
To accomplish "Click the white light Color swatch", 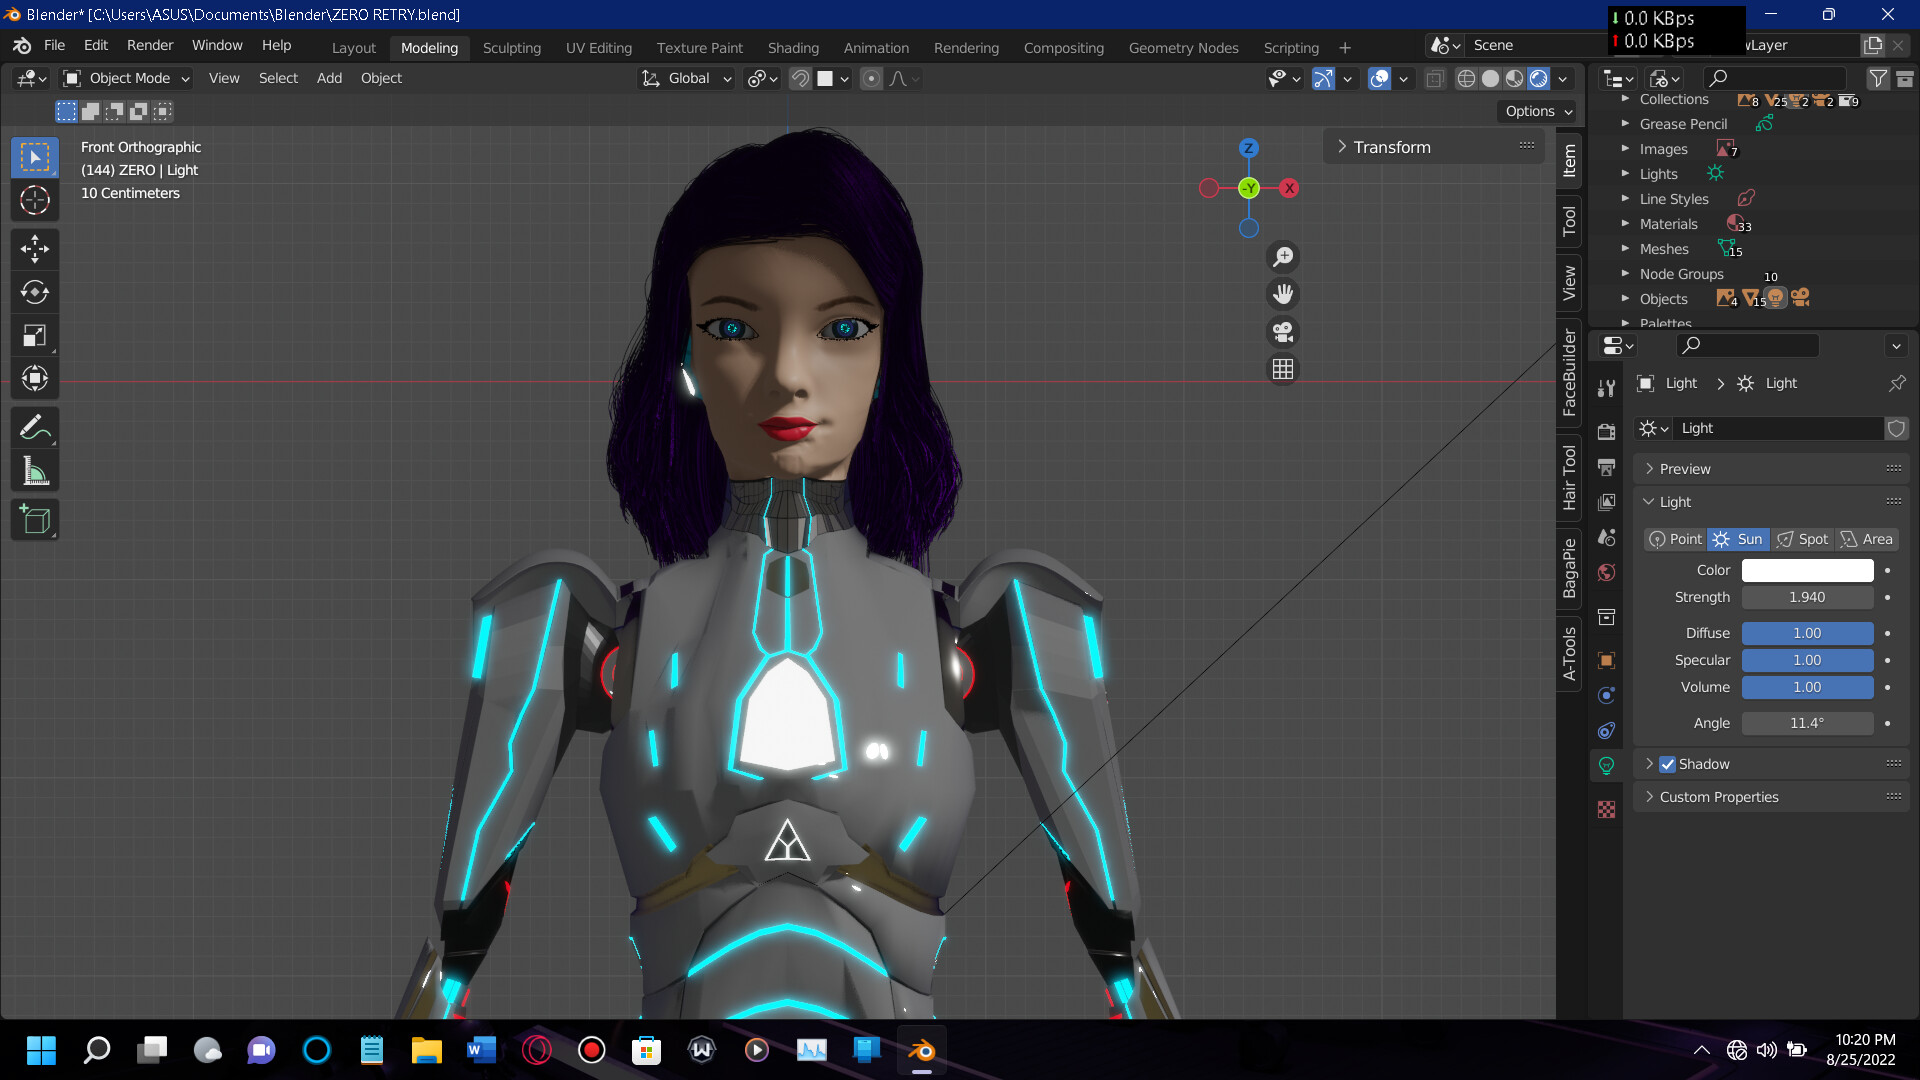I will [x=1806, y=570].
